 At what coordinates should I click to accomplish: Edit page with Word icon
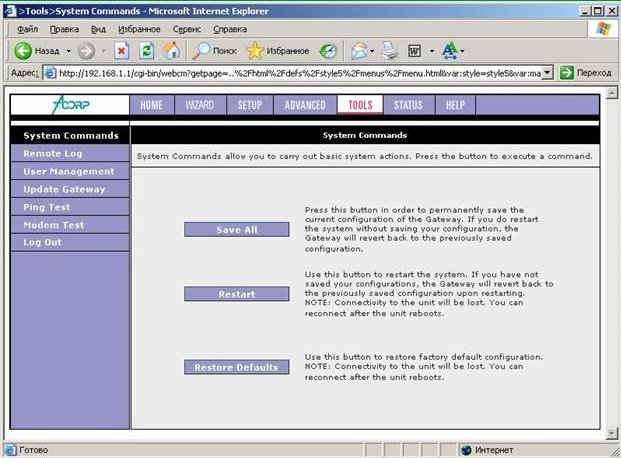point(415,51)
